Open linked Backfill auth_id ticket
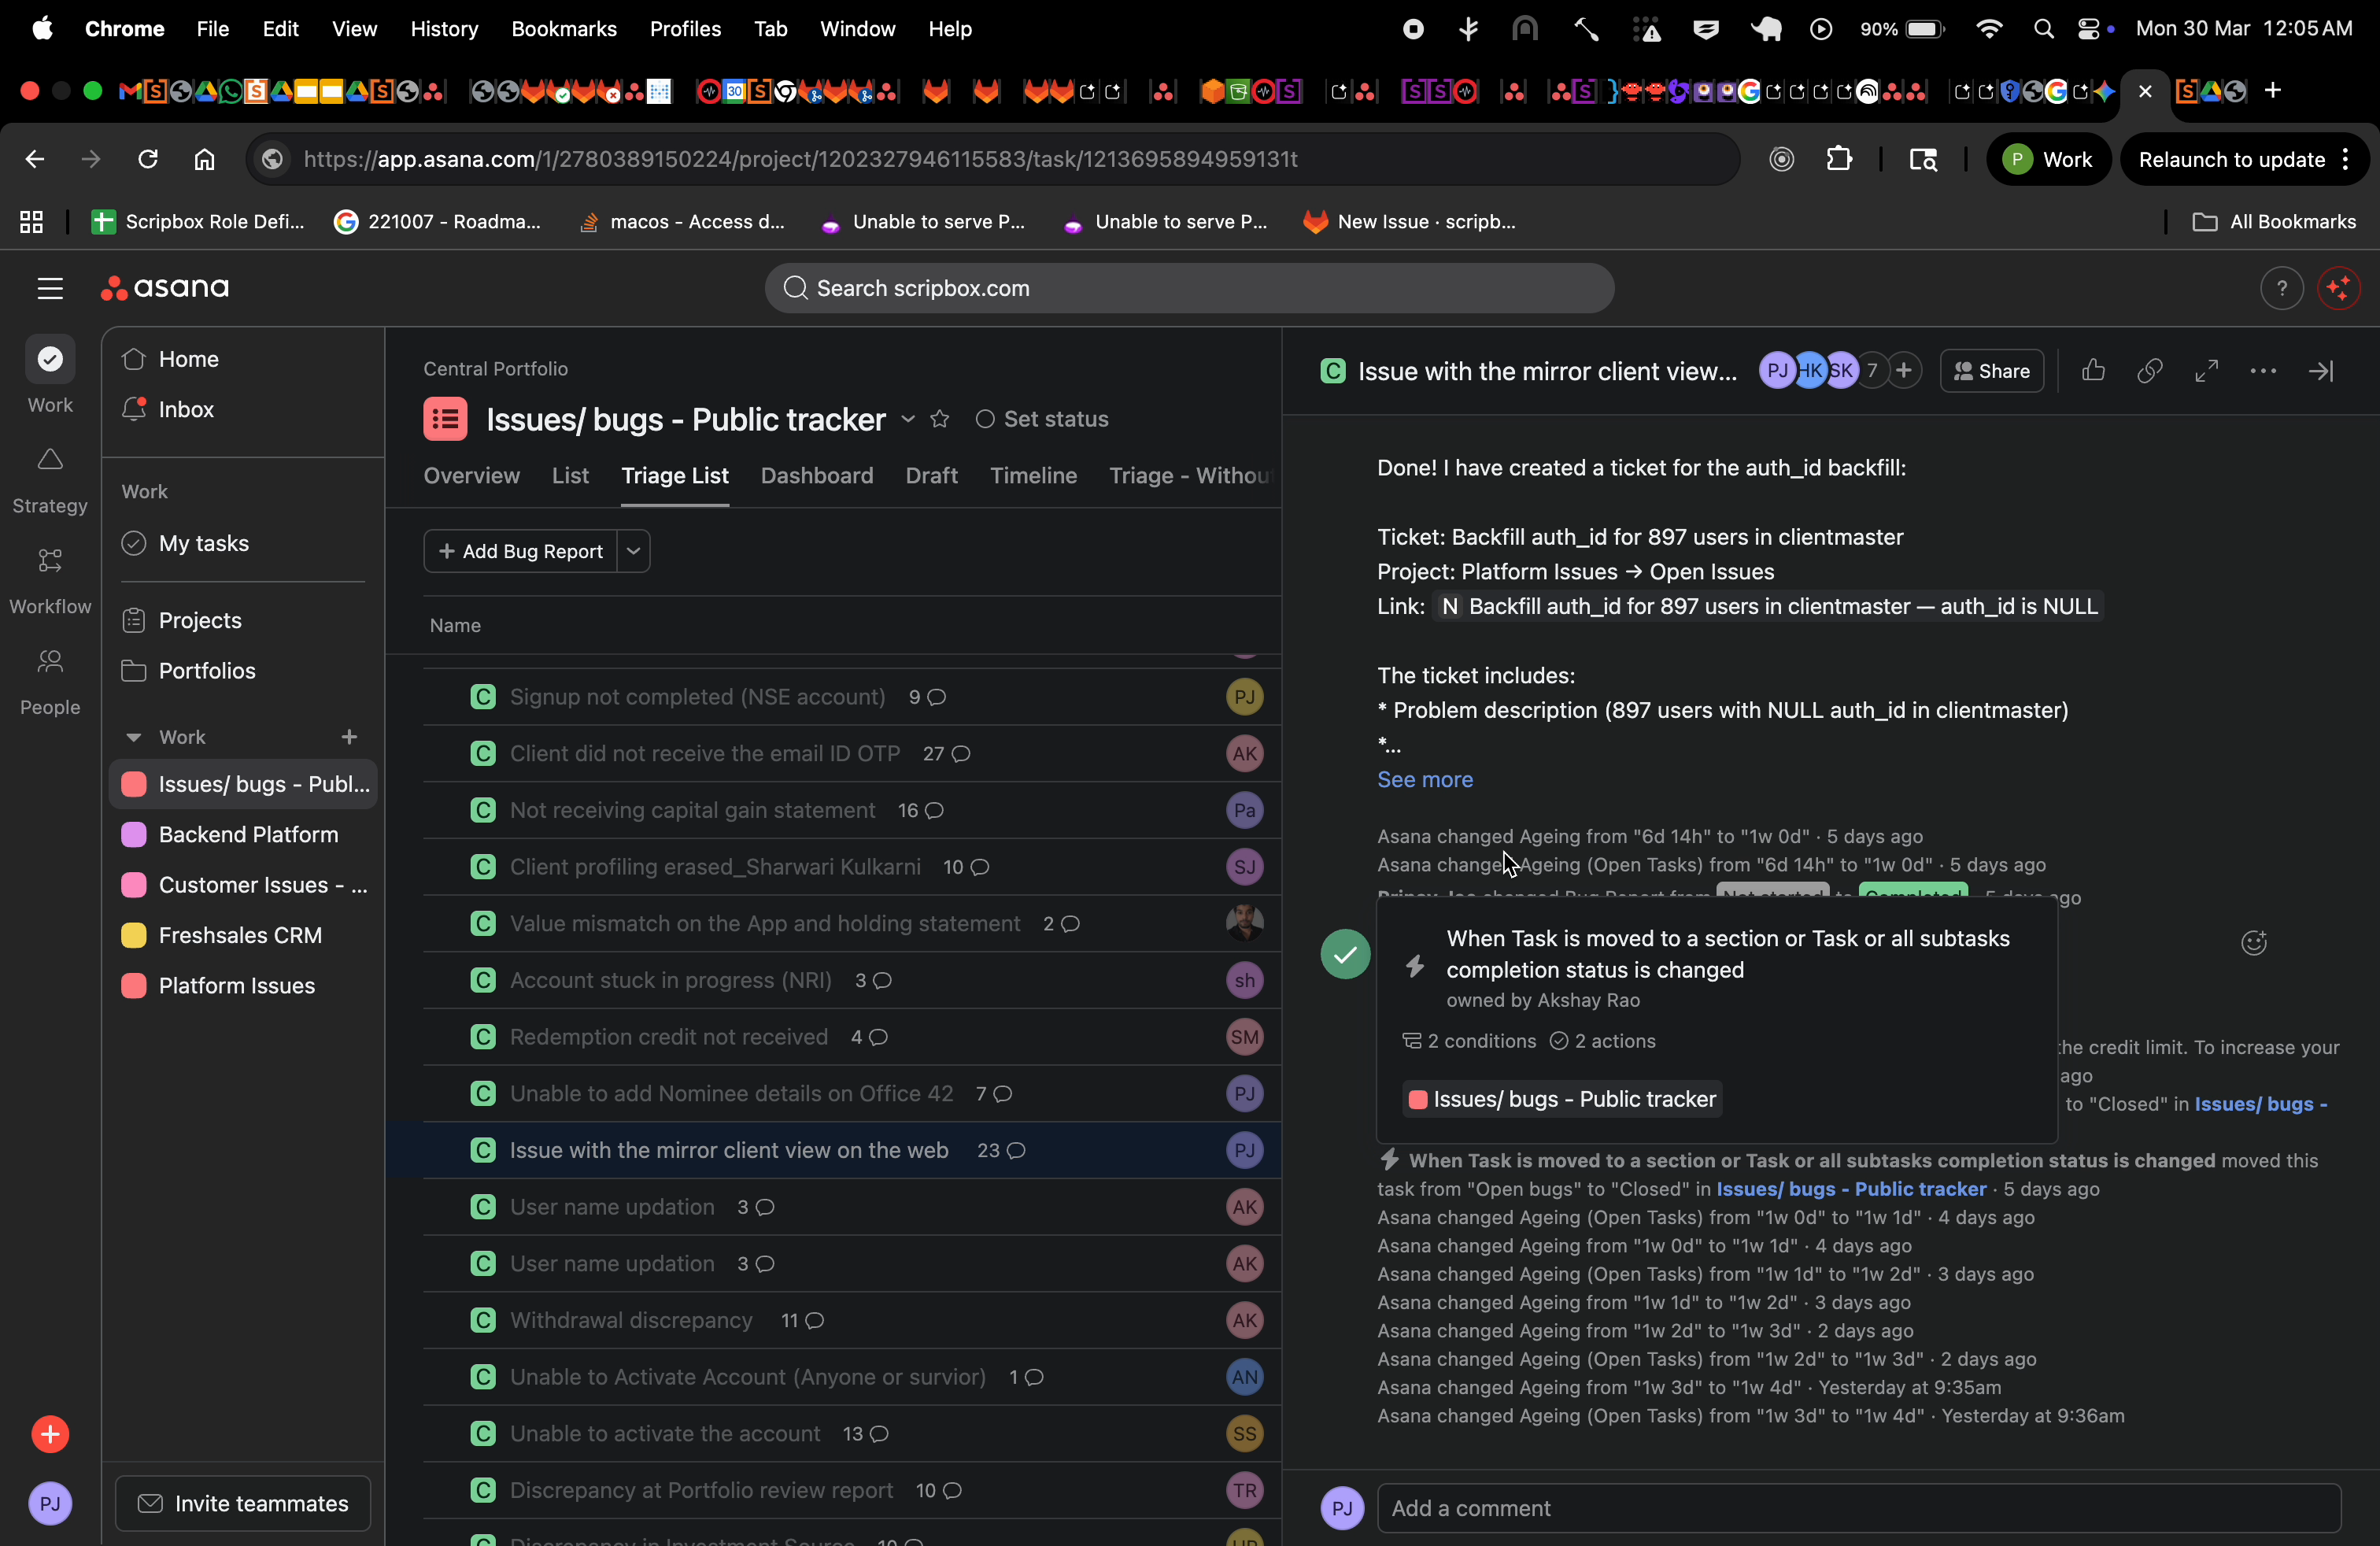The image size is (2380, 1546). click(x=1767, y=606)
